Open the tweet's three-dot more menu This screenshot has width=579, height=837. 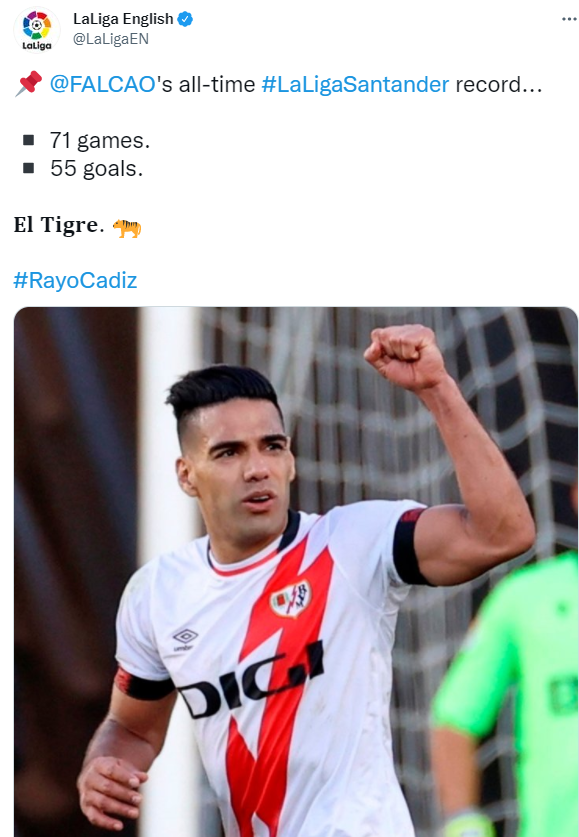(569, 19)
